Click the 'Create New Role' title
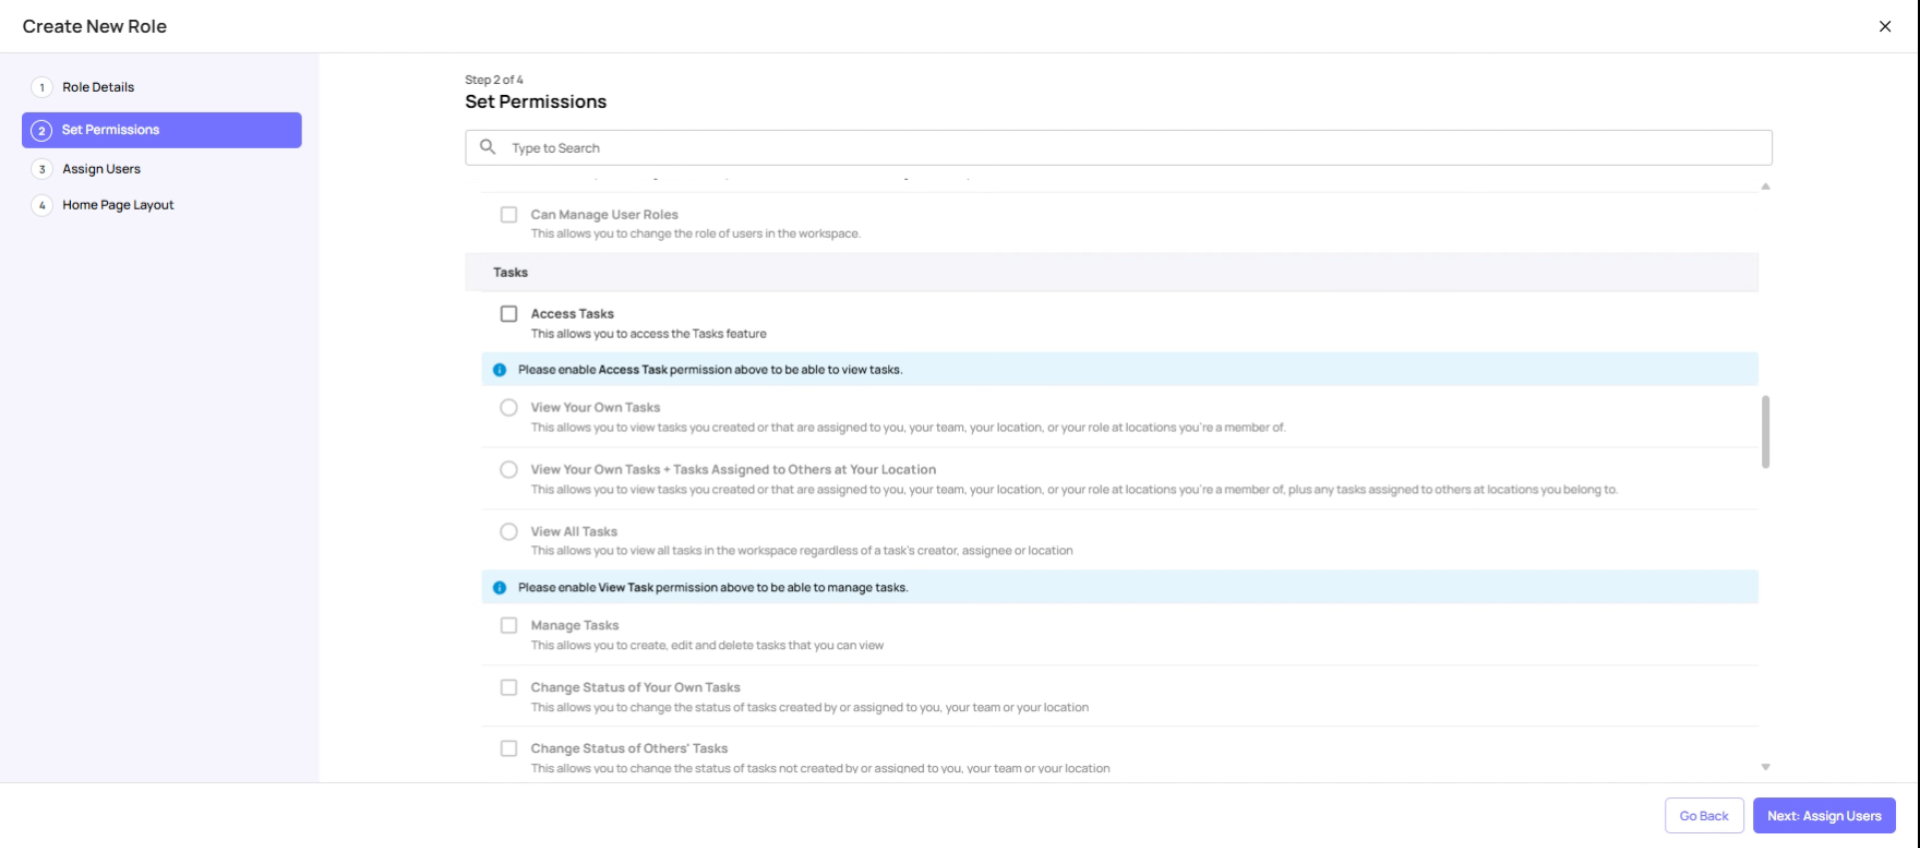1920x848 pixels. coord(95,26)
